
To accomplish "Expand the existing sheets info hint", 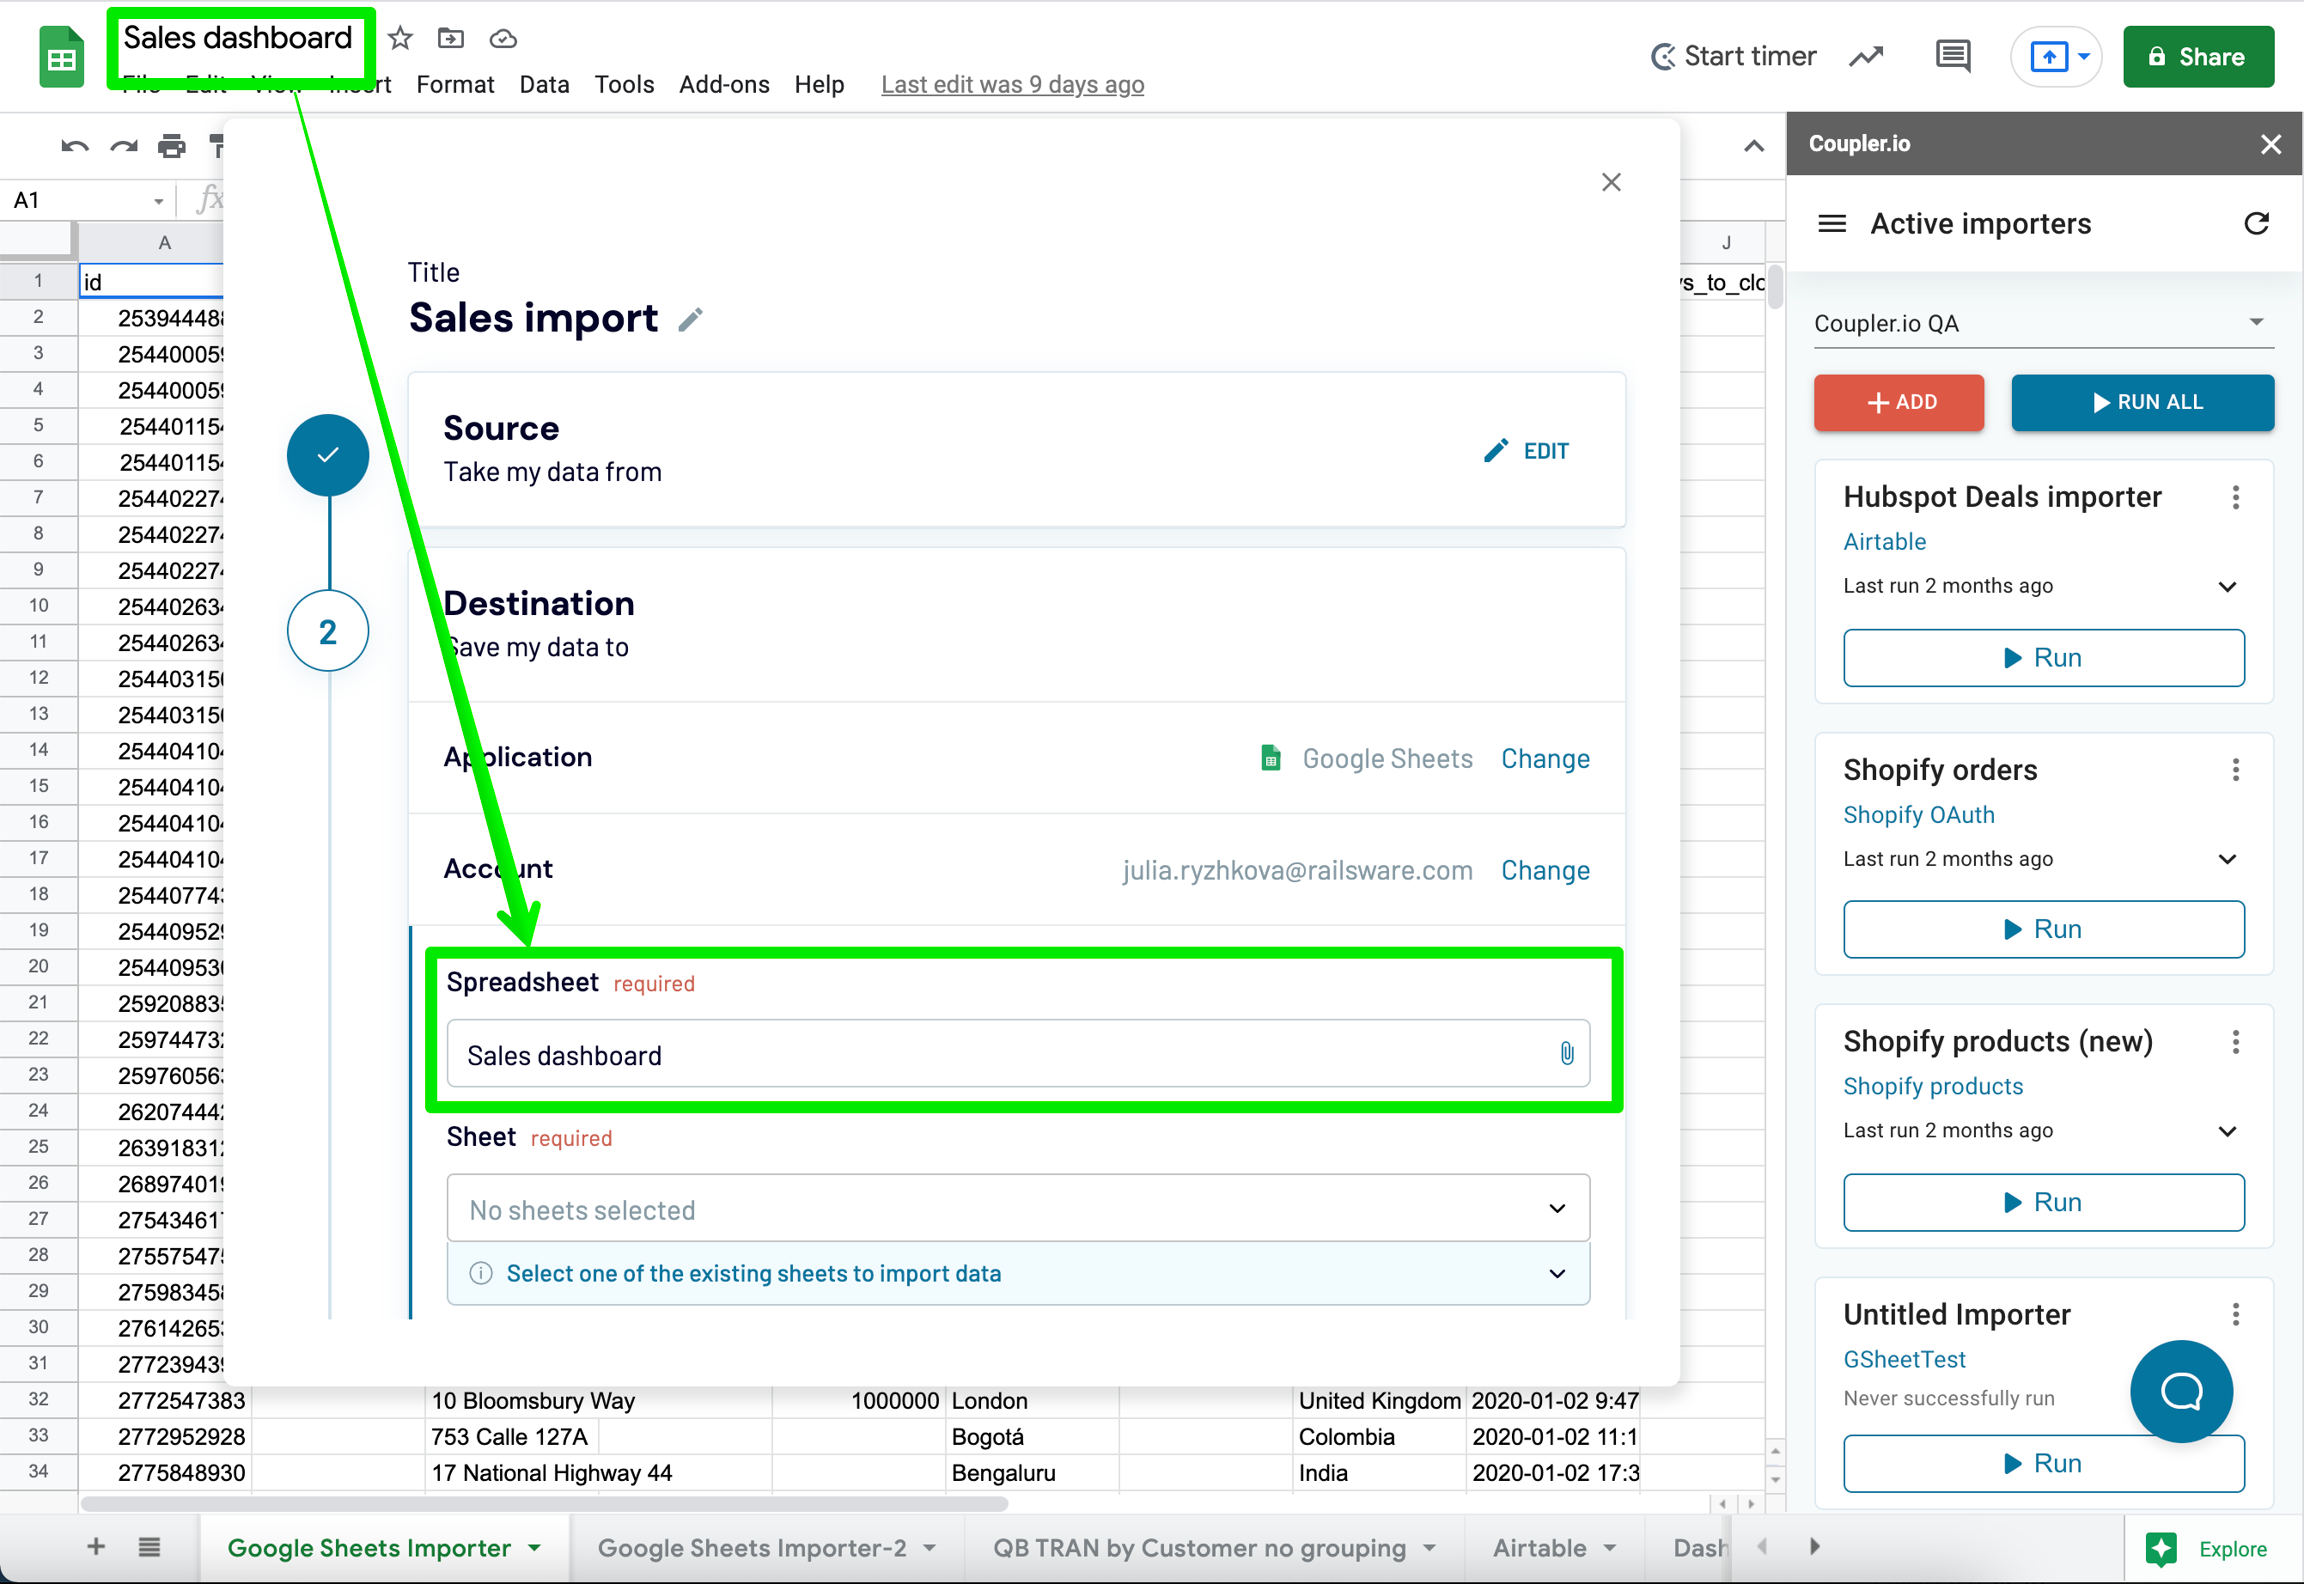I will tap(1556, 1273).
